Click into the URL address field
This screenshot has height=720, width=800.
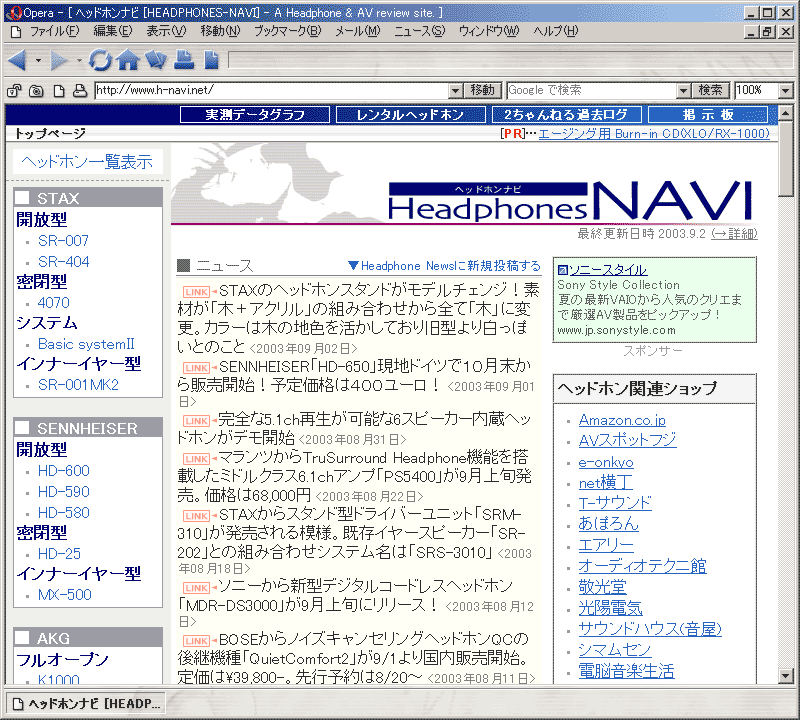tap(272, 91)
